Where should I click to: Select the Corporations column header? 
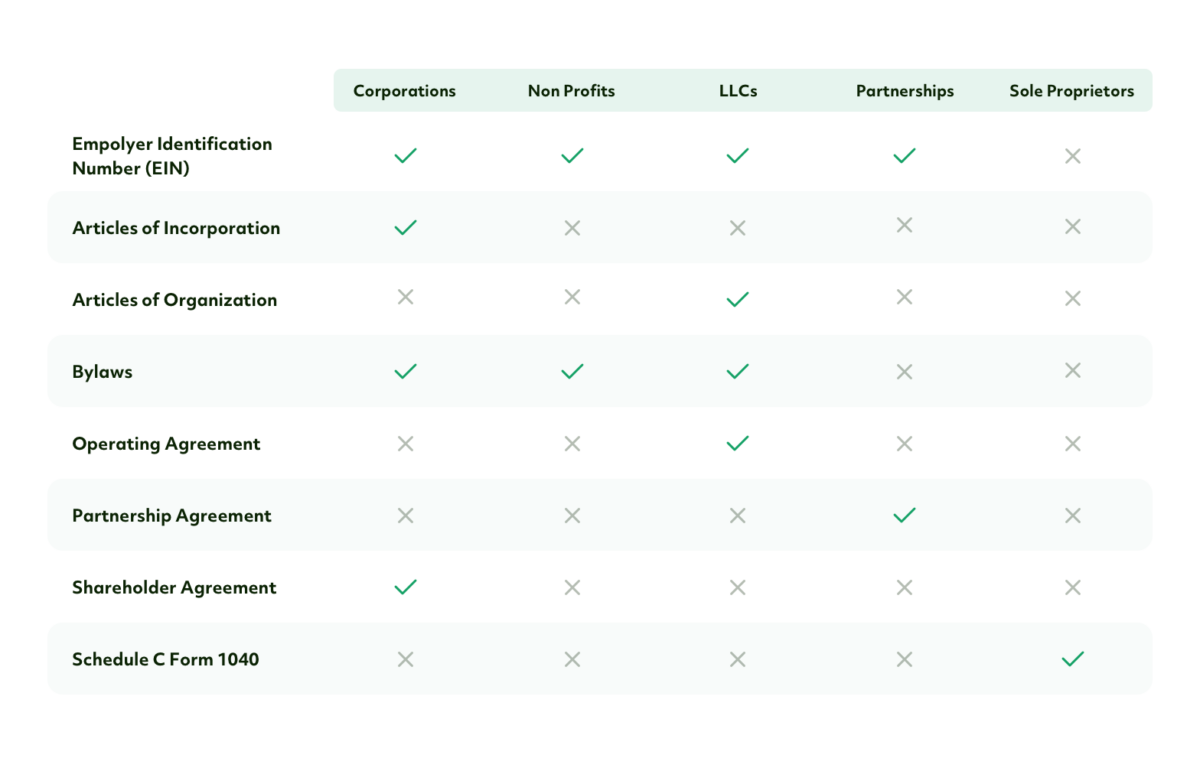(404, 91)
